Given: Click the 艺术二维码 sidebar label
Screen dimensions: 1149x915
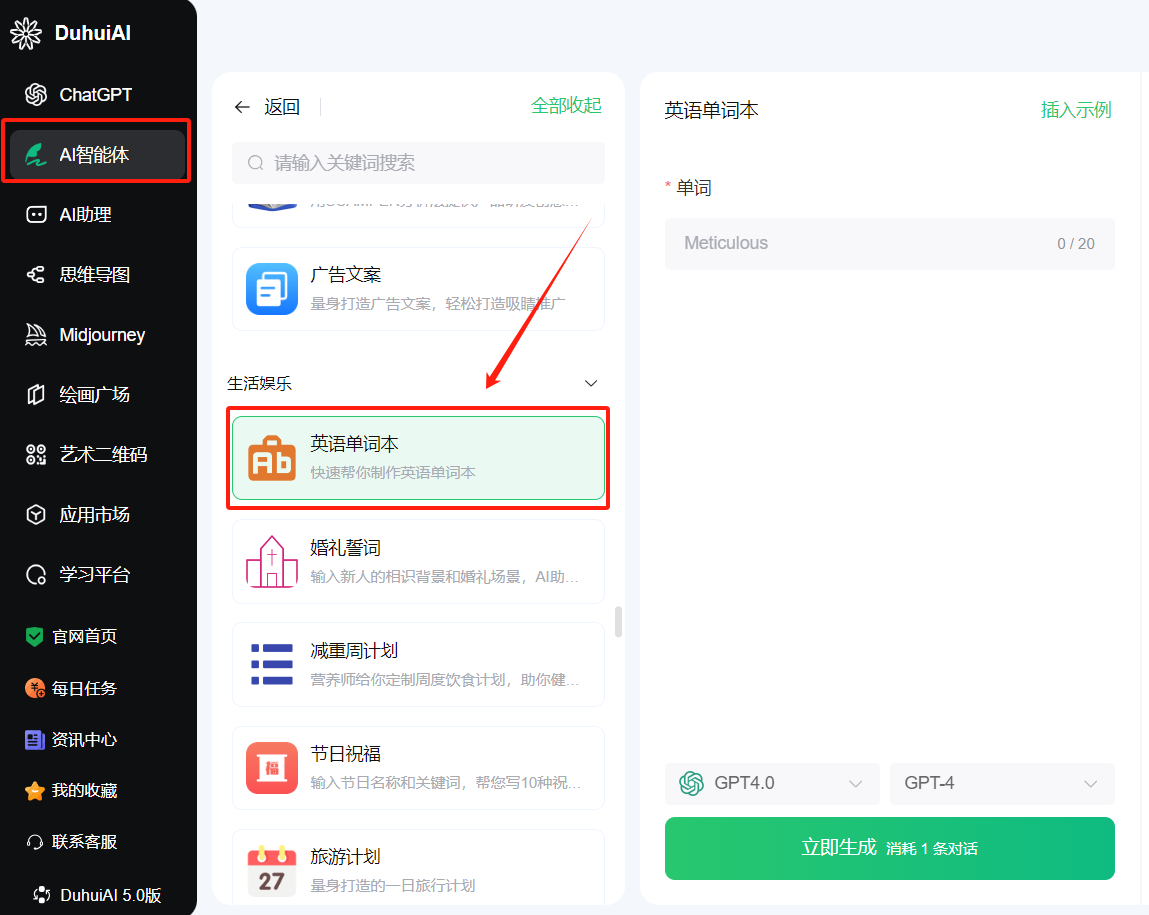Looking at the screenshot, I should [103, 455].
